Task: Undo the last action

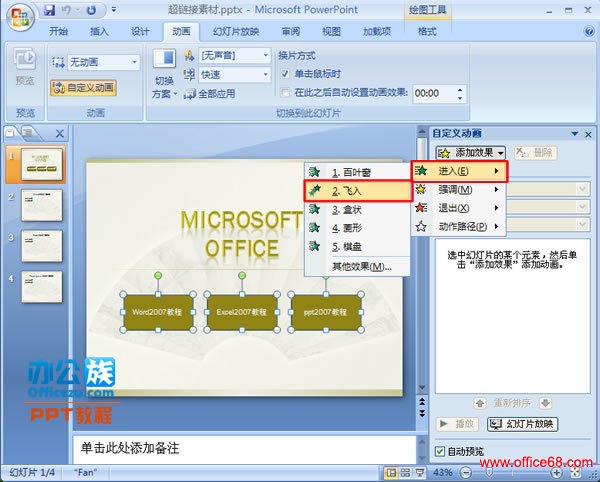Action: (x=67, y=10)
